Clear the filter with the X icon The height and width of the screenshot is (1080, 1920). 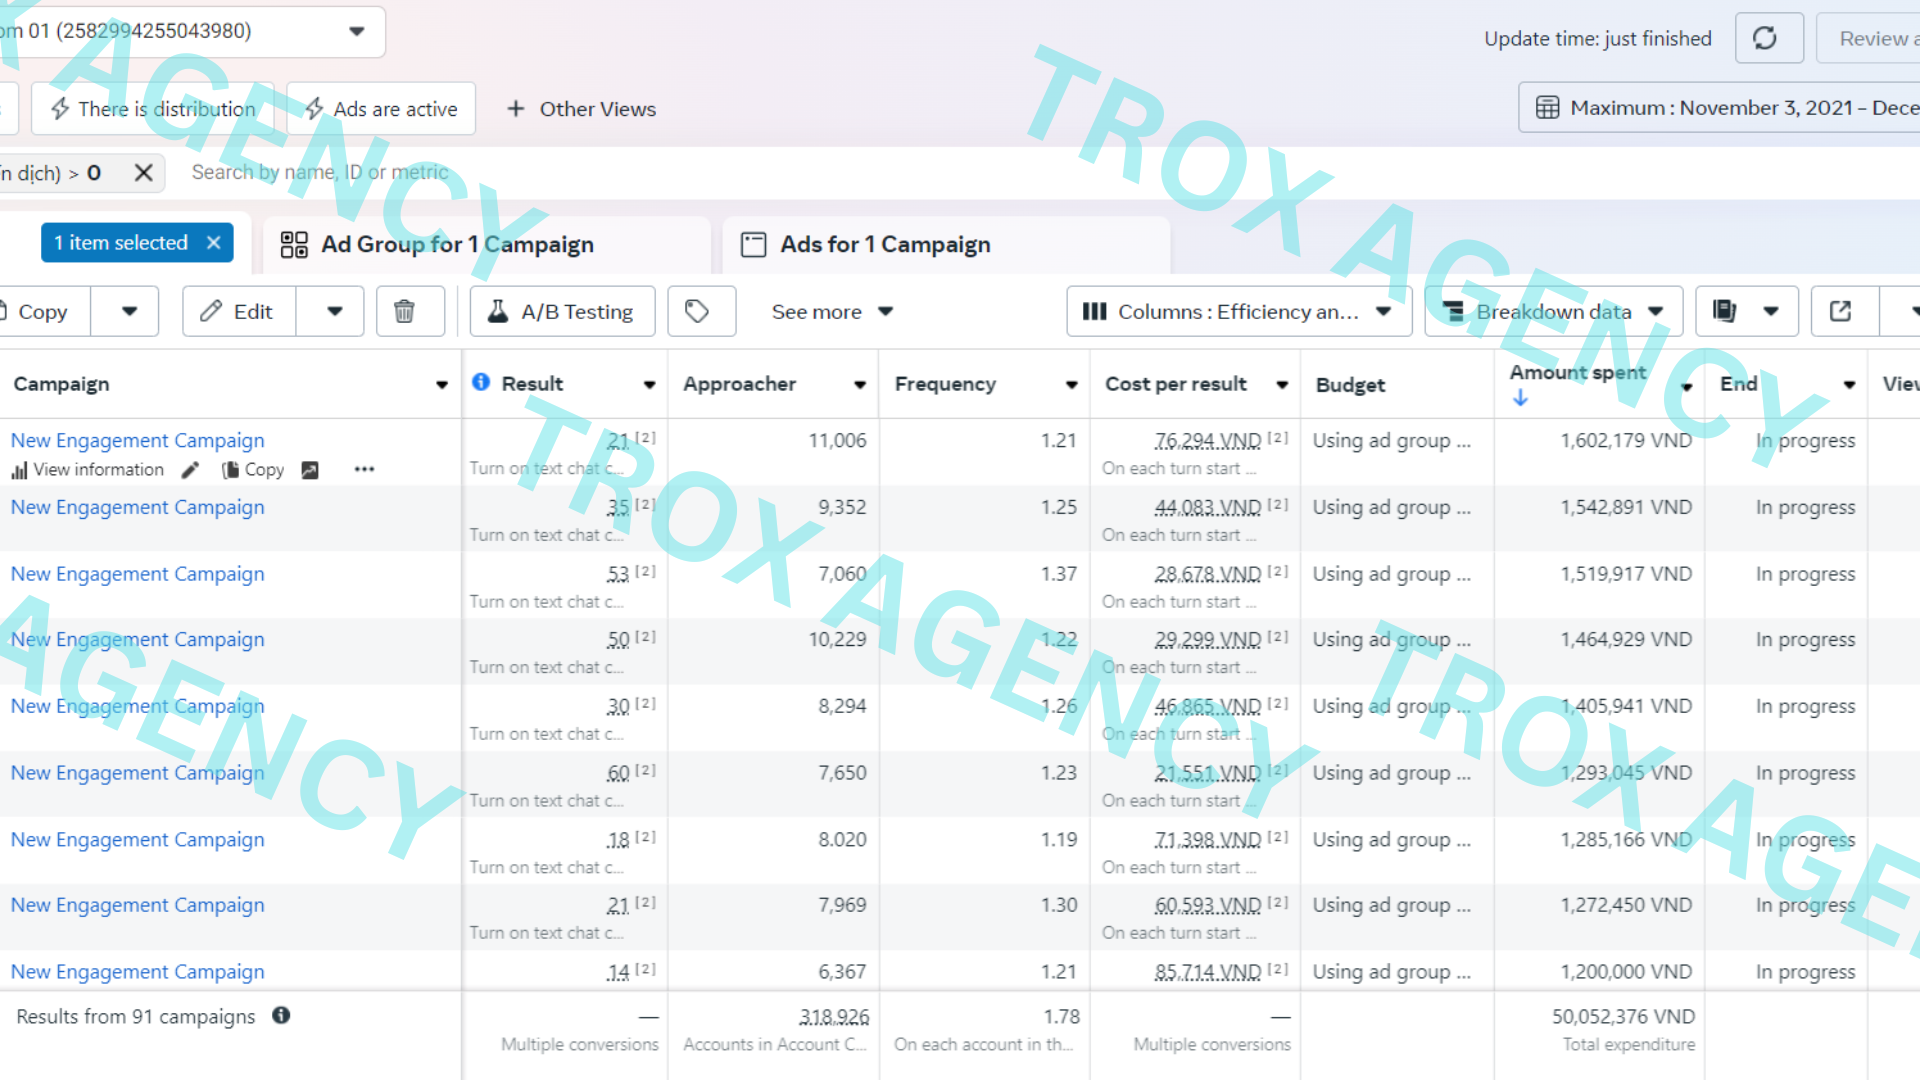(x=143, y=173)
